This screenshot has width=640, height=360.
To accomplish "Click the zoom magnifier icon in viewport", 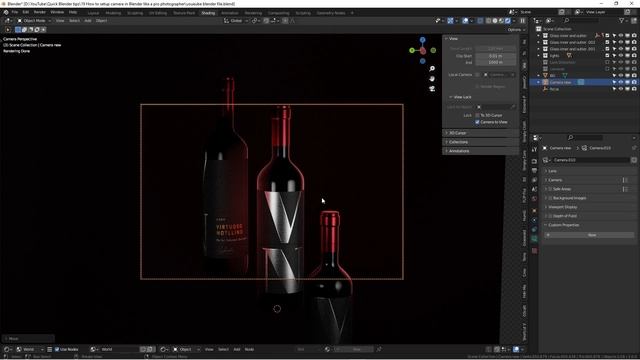I will click(x=432, y=69).
